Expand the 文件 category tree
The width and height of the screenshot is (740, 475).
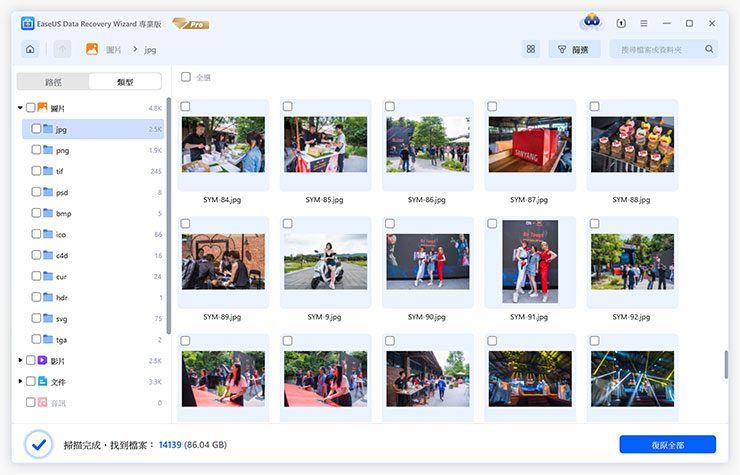(x=20, y=381)
